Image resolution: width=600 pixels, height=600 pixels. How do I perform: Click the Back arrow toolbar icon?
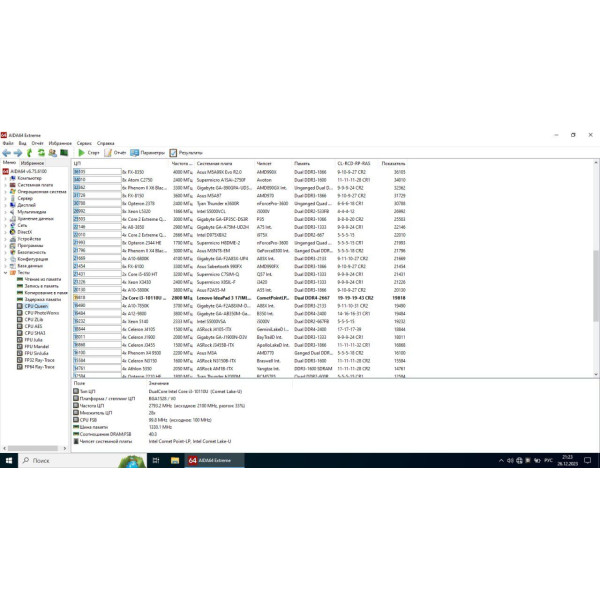pos(7,153)
